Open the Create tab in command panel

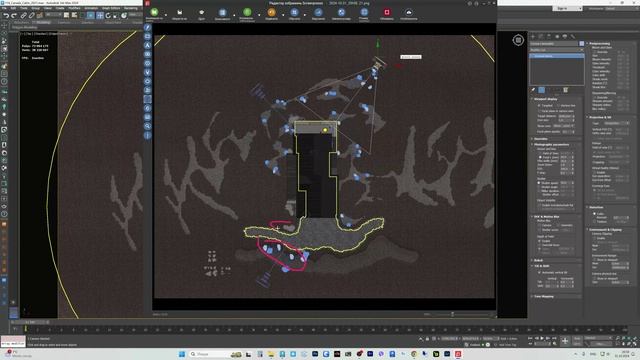[533, 36]
